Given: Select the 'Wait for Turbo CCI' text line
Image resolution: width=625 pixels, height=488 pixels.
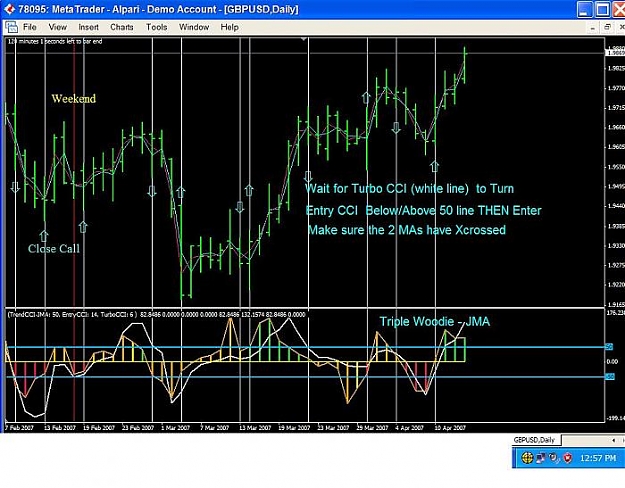Looking at the screenshot, I should pos(409,189).
